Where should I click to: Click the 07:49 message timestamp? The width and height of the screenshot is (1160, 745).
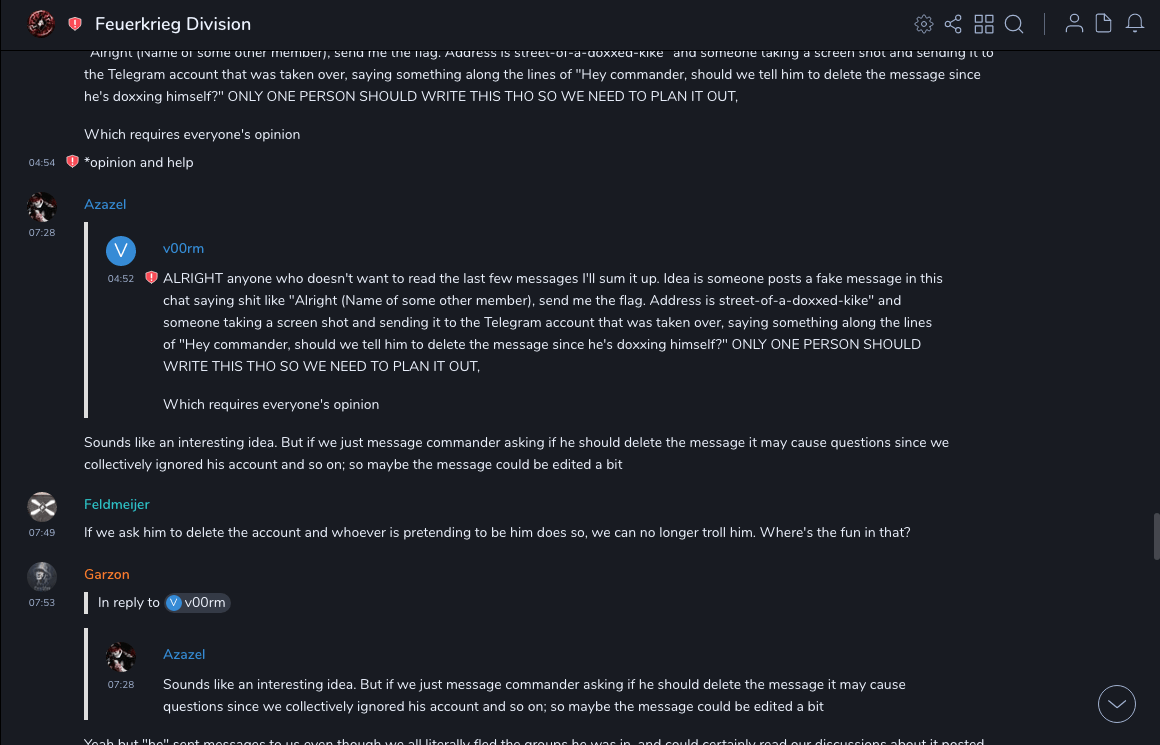42,533
